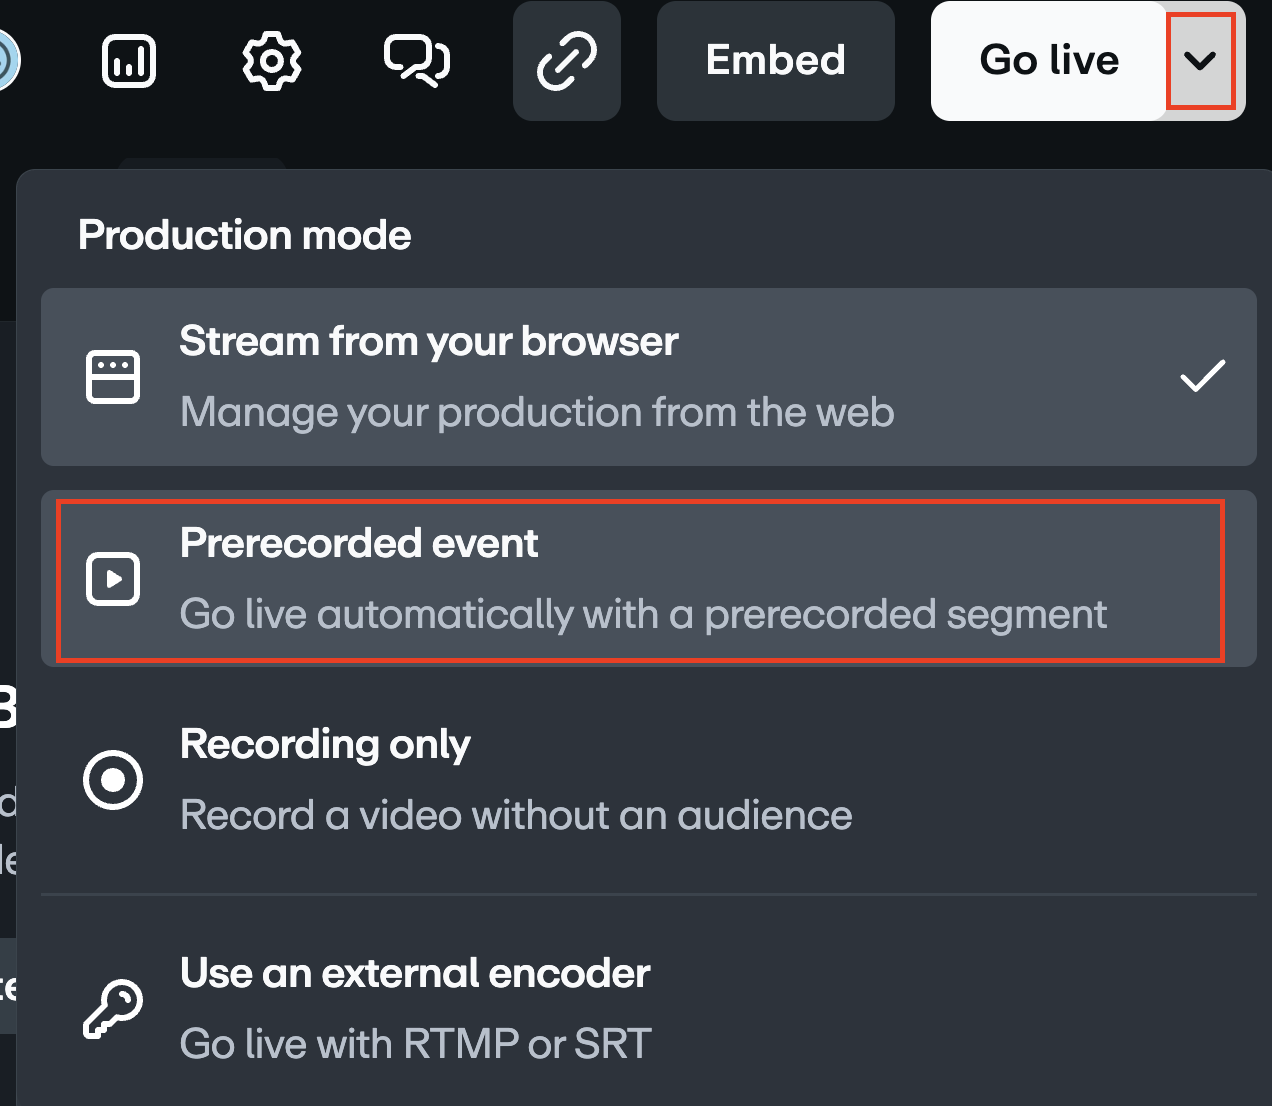
Task: Open the analytics panel
Action: 128,60
